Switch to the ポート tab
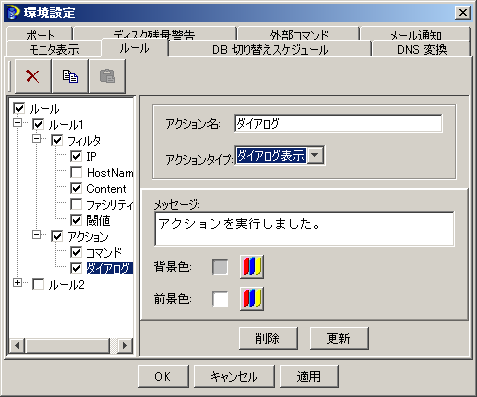 click(40, 34)
